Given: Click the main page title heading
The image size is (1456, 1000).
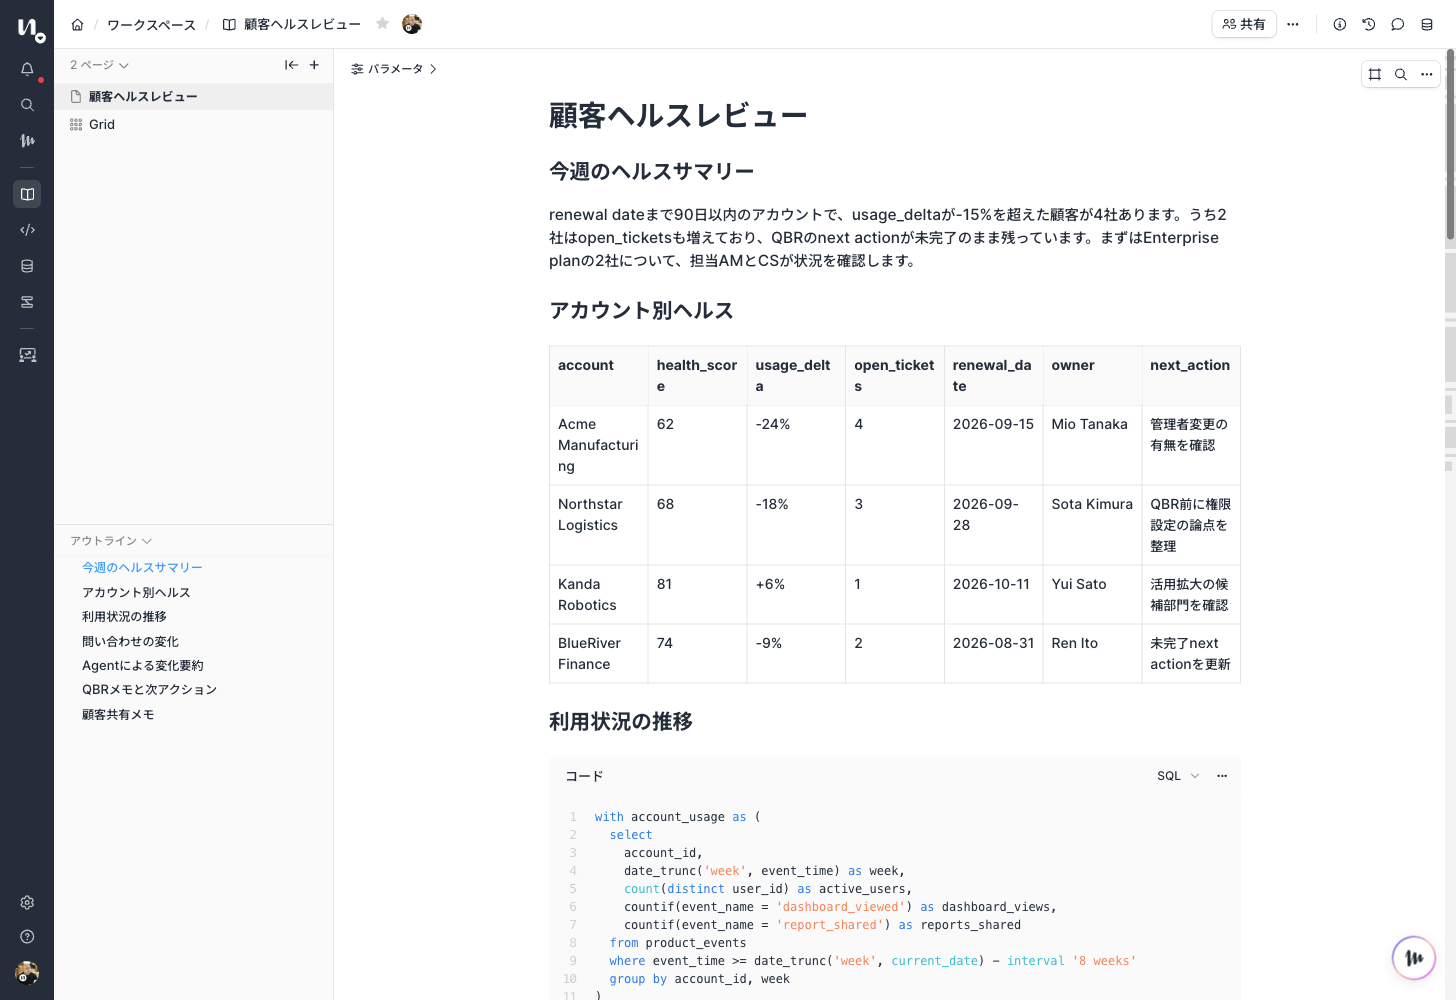Looking at the screenshot, I should click(x=678, y=116).
